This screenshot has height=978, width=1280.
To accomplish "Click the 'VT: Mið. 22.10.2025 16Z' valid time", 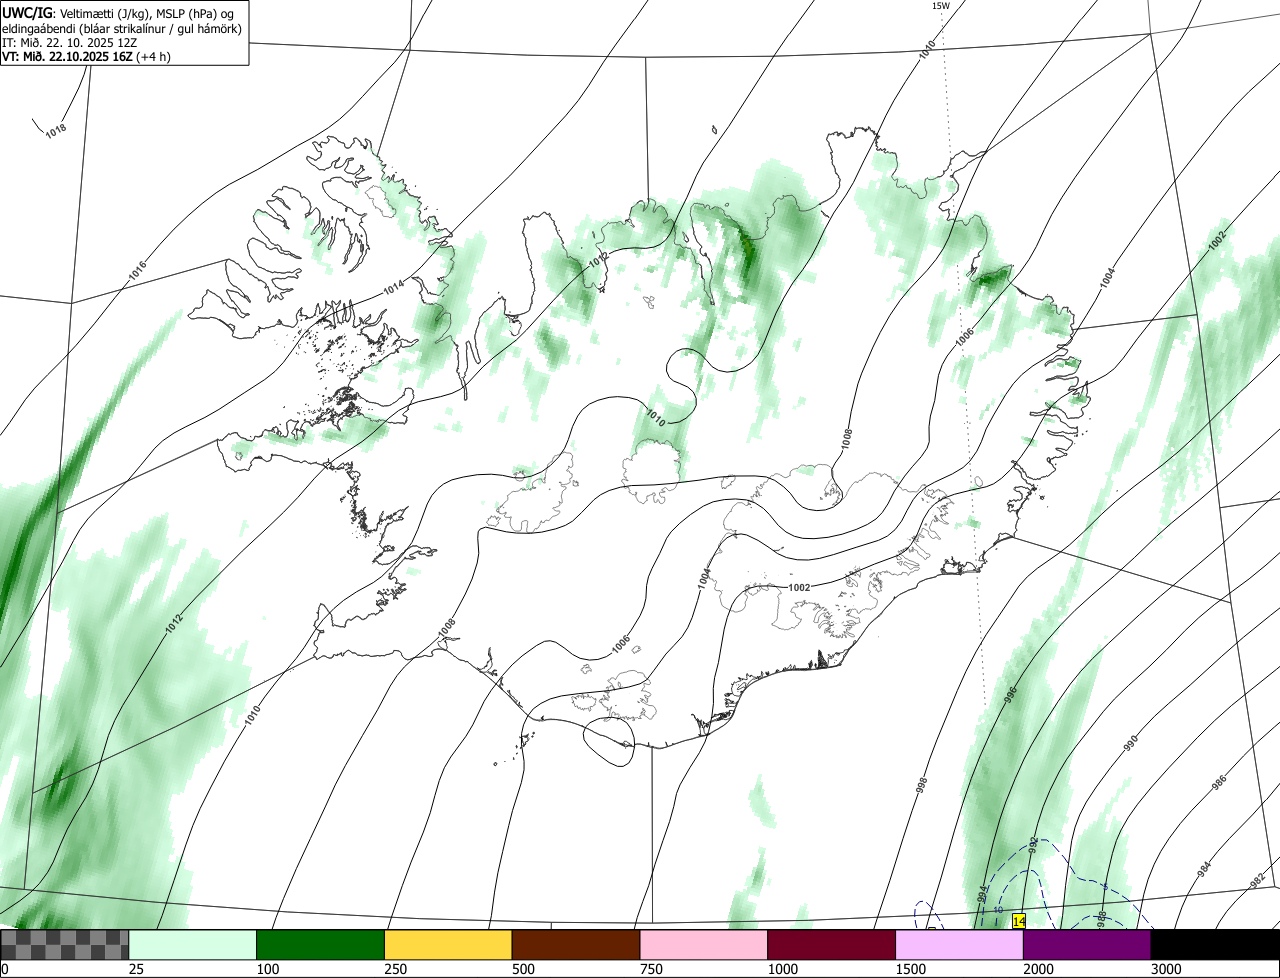I will (x=68, y=56).
